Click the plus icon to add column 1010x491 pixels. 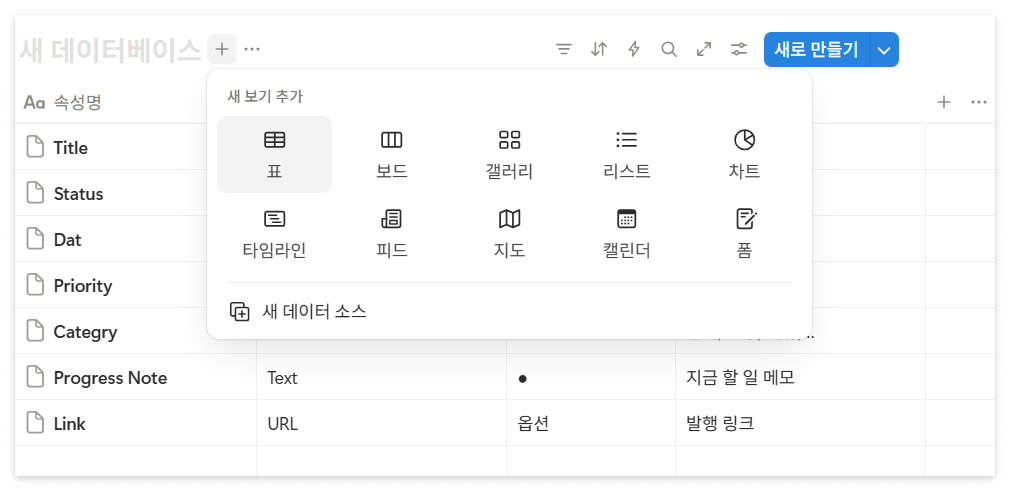click(x=944, y=102)
